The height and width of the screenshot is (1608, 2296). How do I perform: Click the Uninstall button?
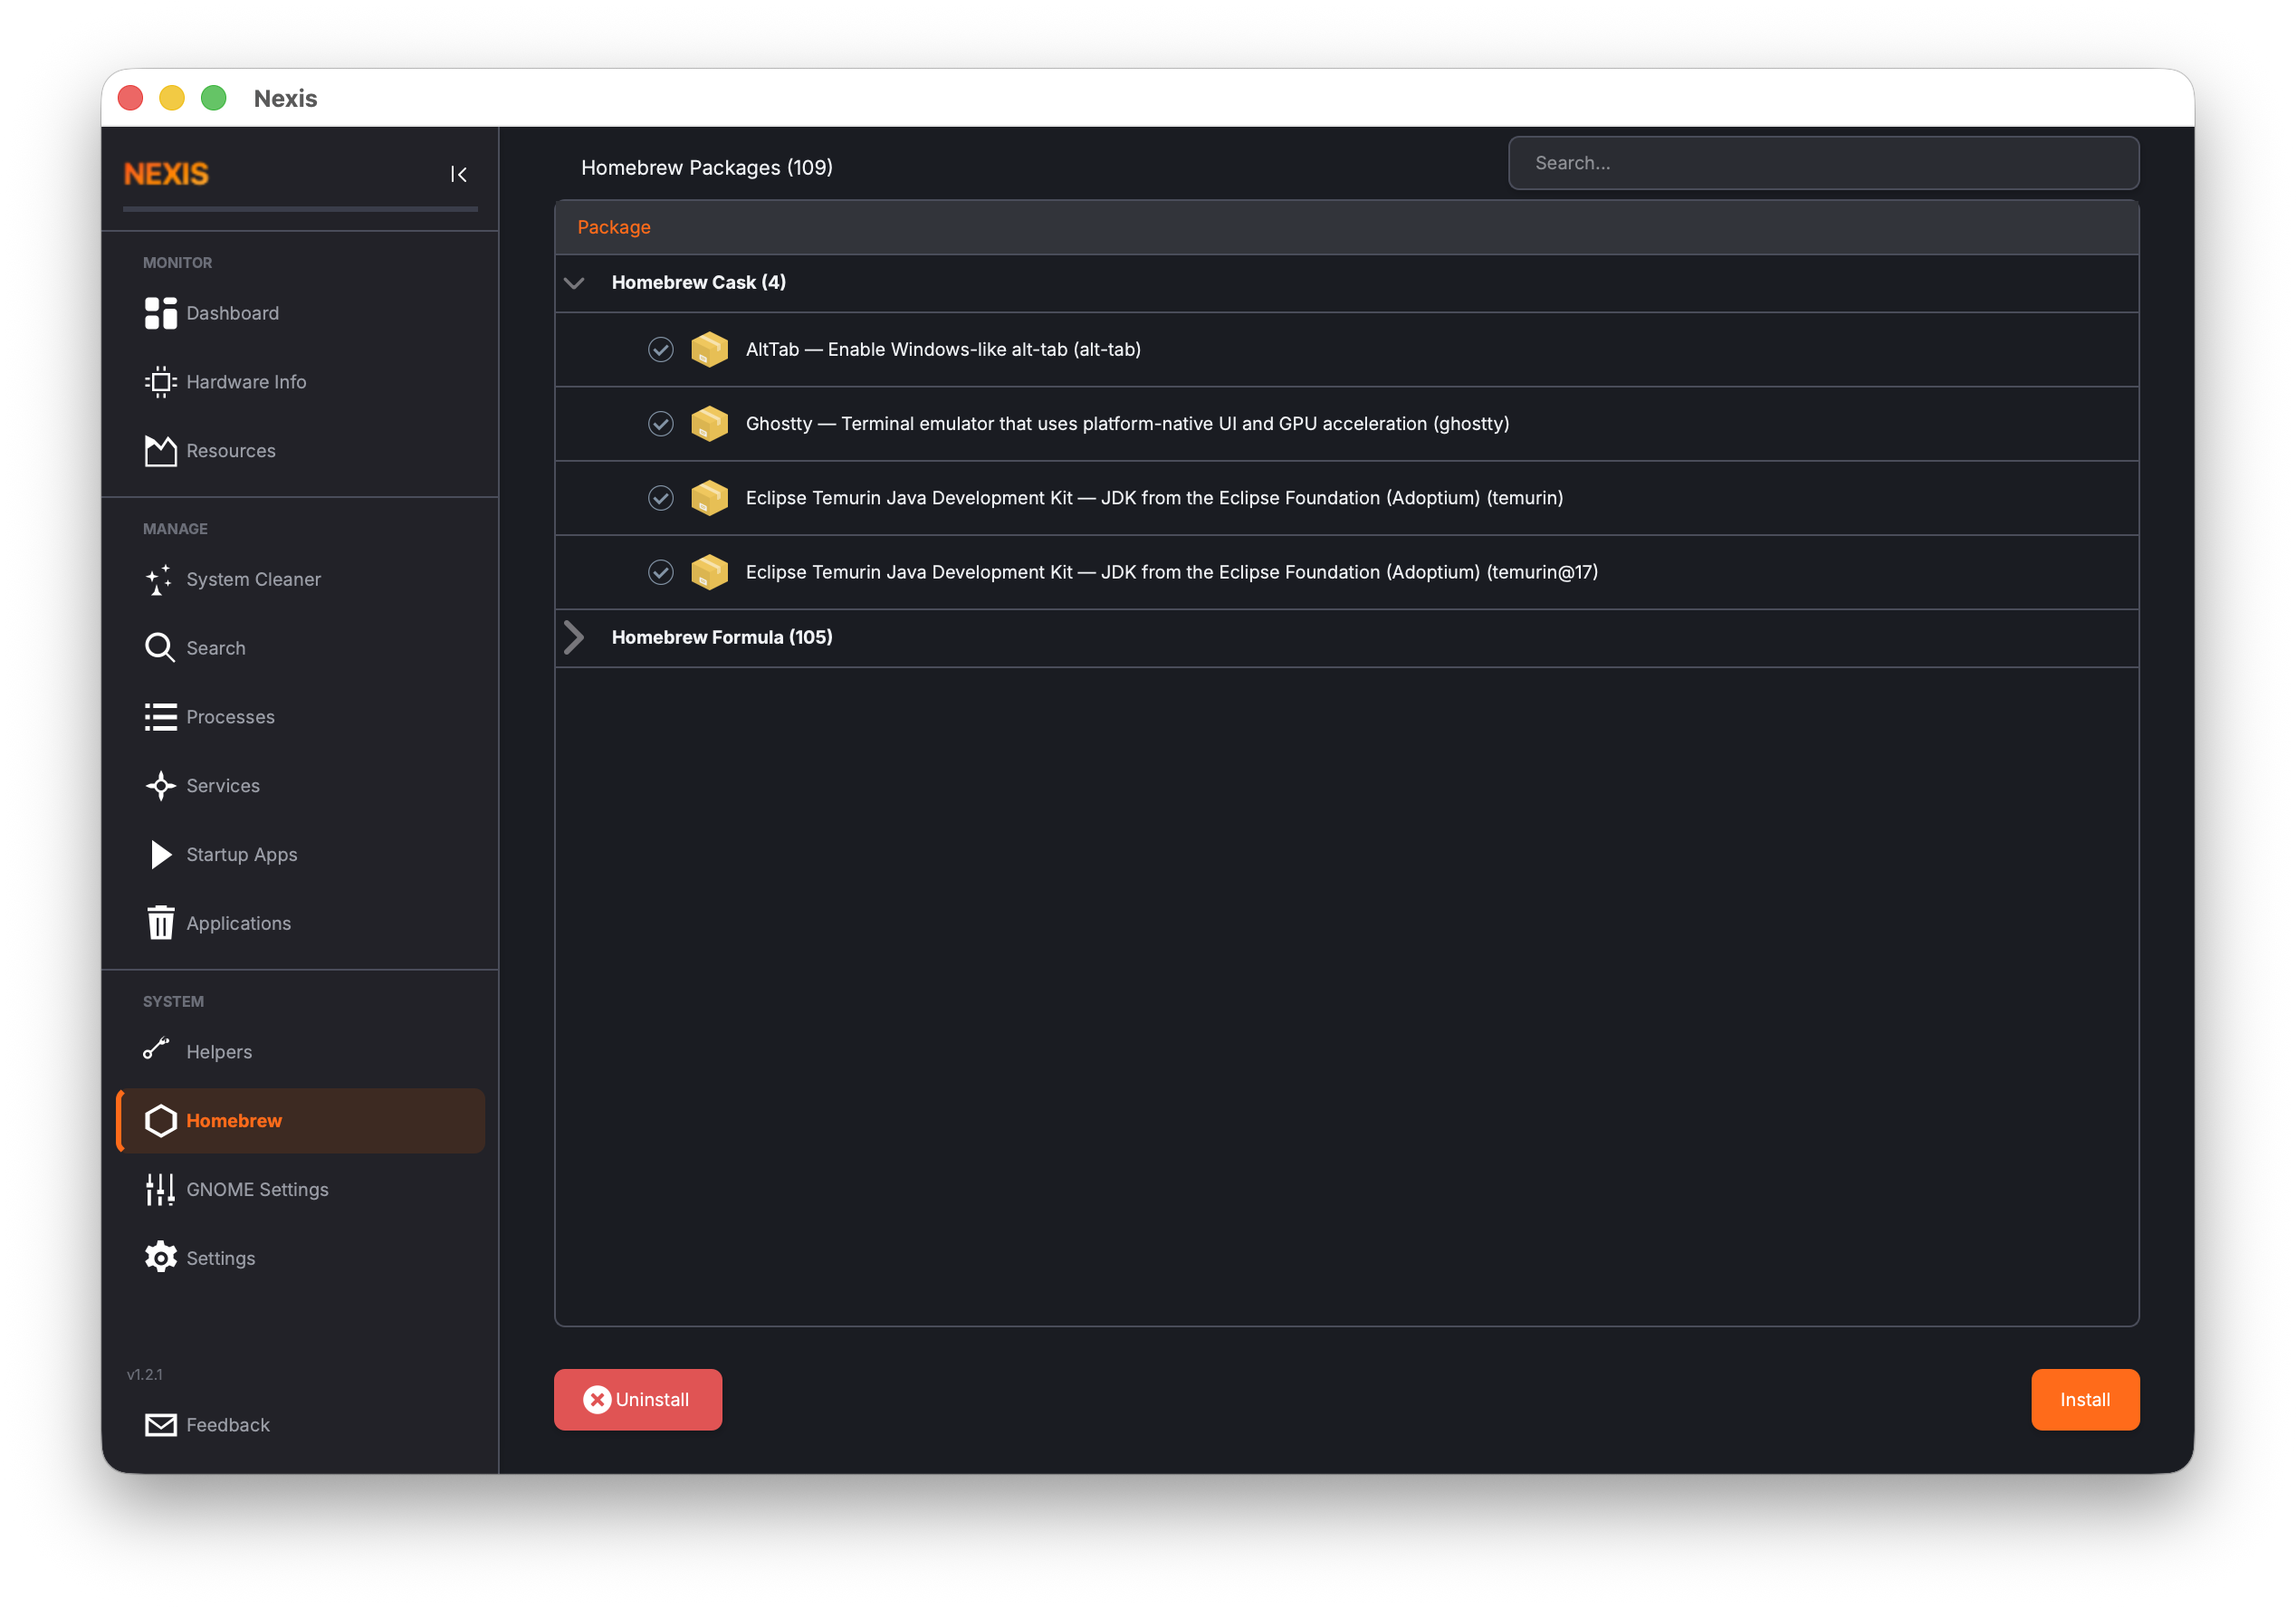pyautogui.click(x=637, y=1399)
